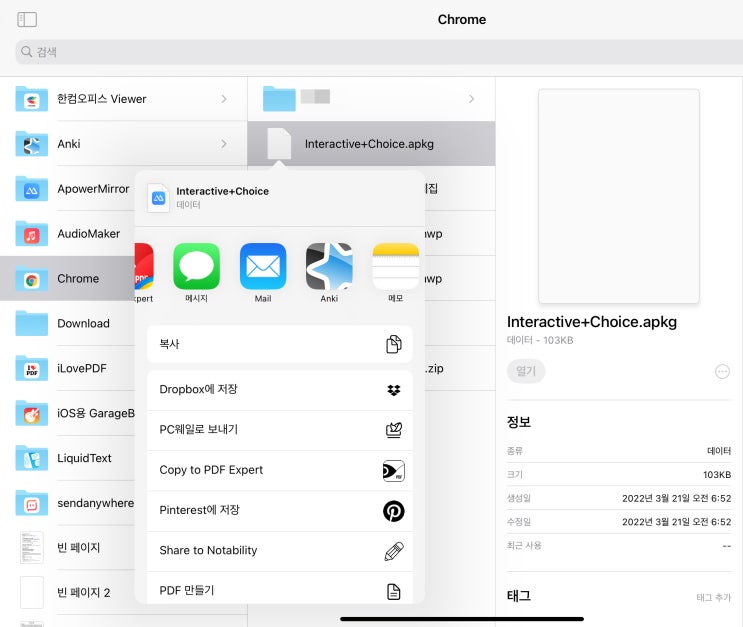Open the blurred-name folder in middle column
743x627 pixels.
pyautogui.click(x=372, y=99)
